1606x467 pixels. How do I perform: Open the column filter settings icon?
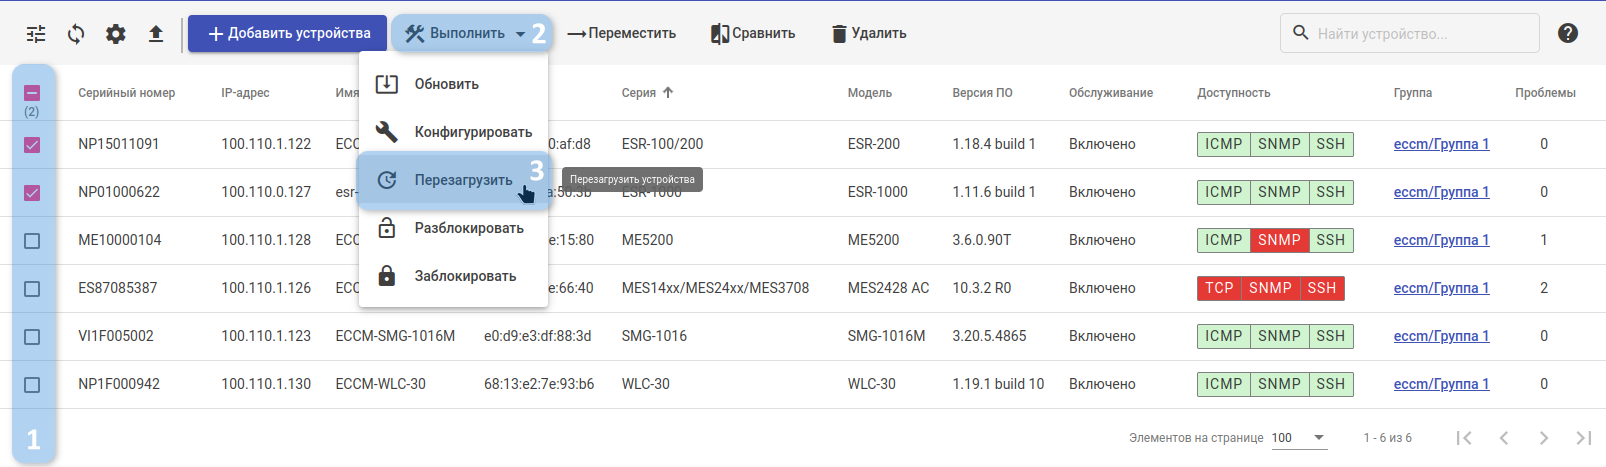(x=36, y=34)
